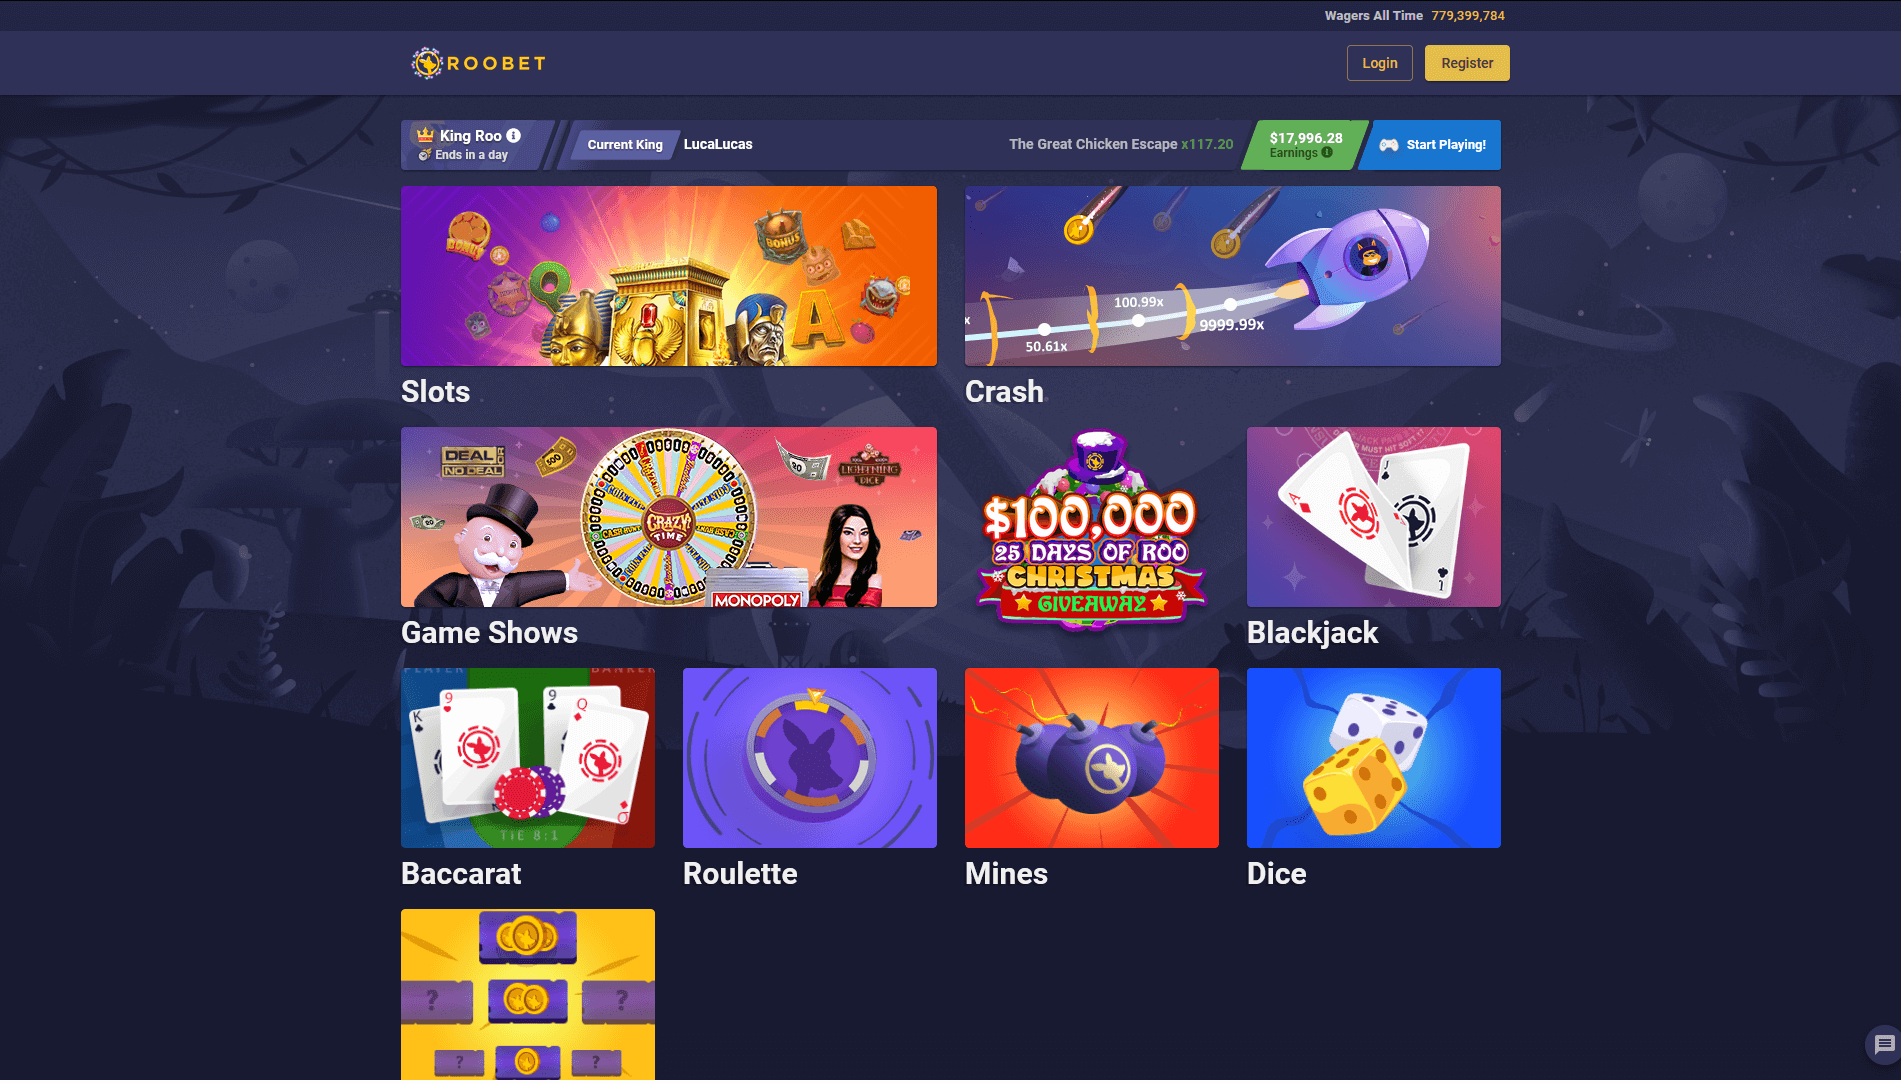Open the Dice game tile

(x=1374, y=758)
